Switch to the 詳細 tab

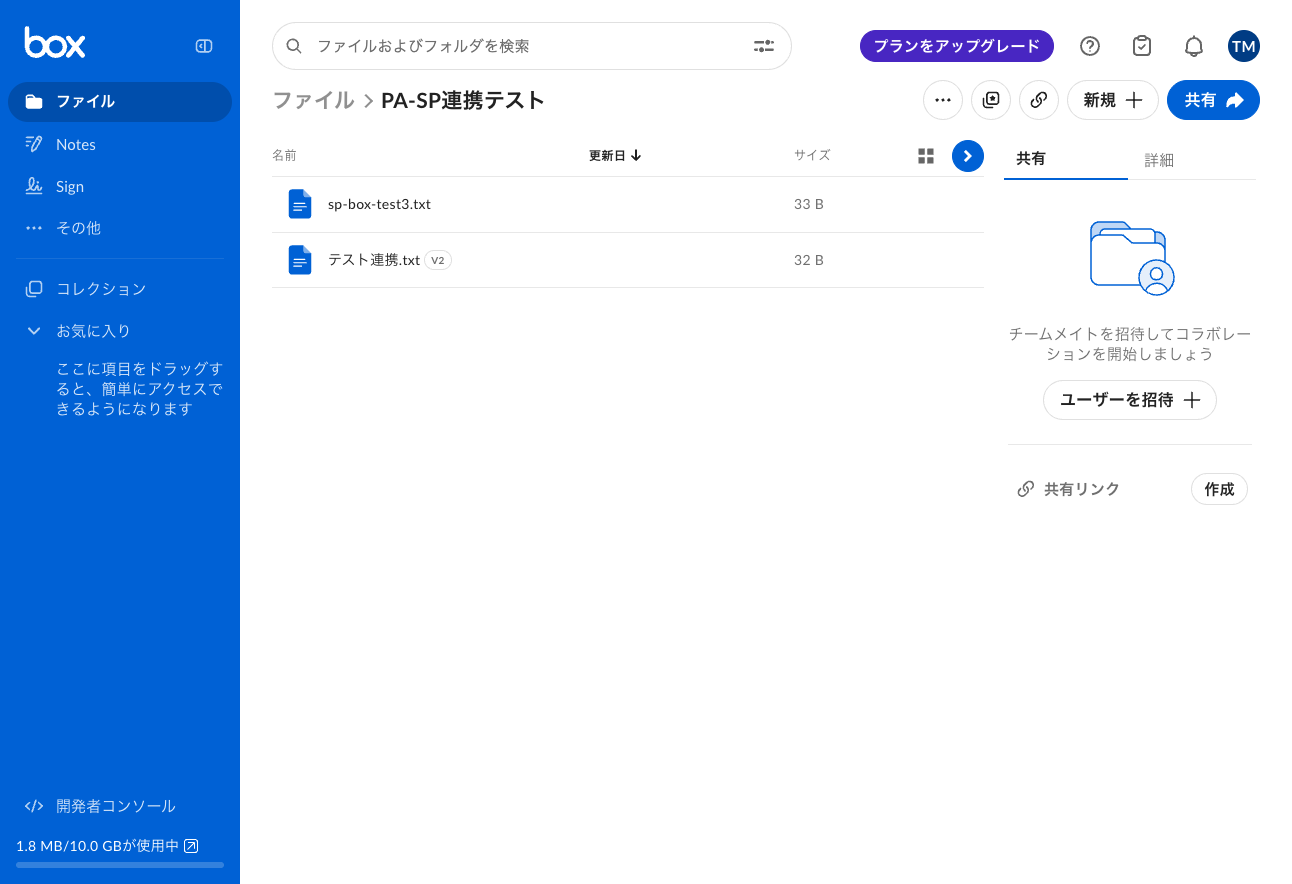click(x=1159, y=160)
